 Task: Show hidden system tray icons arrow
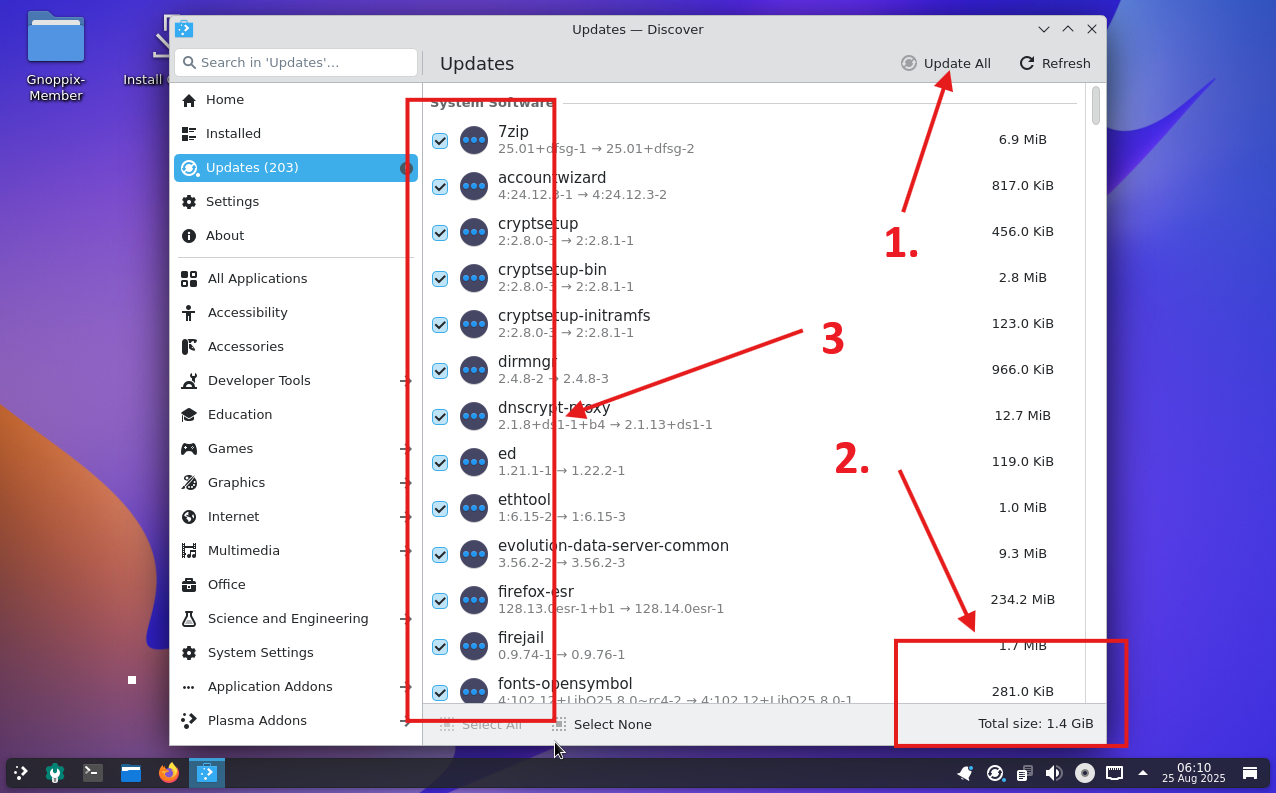click(1143, 773)
